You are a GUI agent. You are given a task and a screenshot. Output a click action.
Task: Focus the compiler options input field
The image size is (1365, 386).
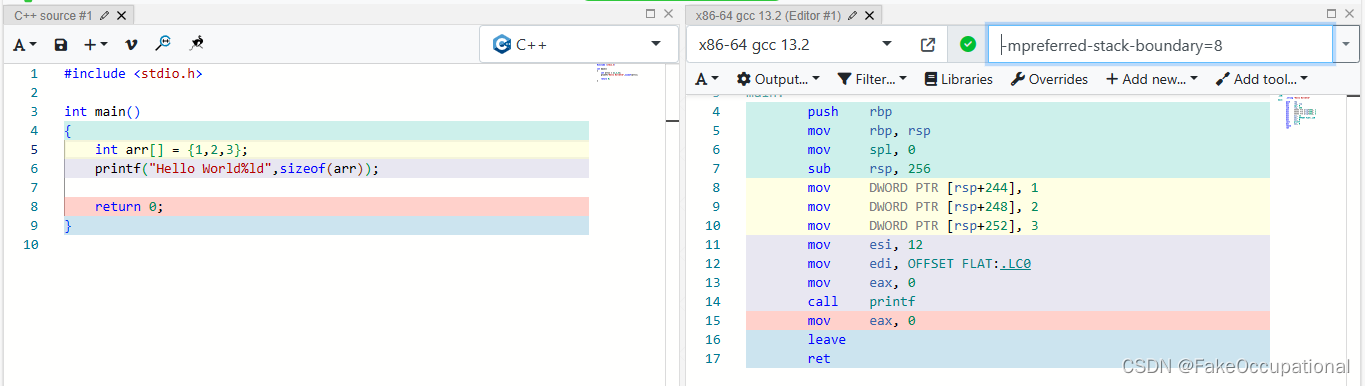[x=1160, y=45]
